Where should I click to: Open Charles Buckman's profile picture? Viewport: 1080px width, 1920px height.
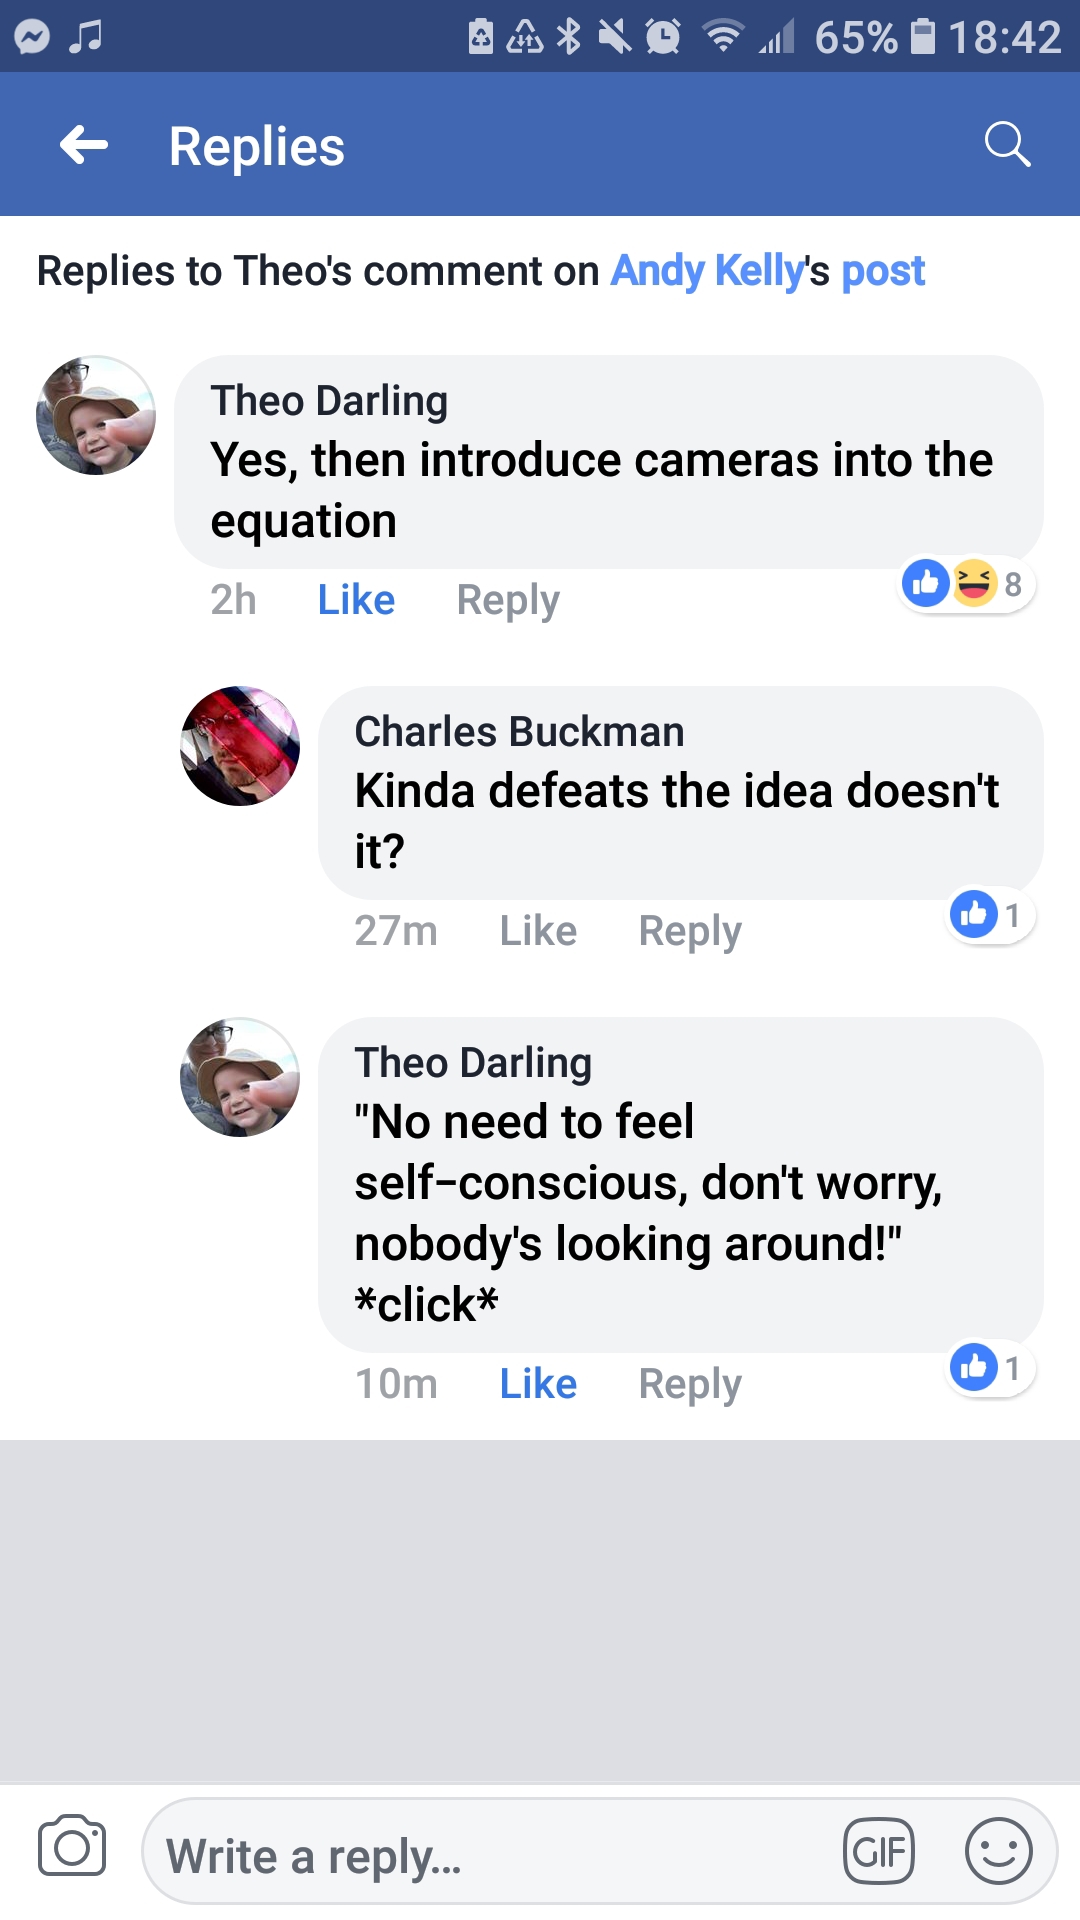pyautogui.click(x=240, y=746)
